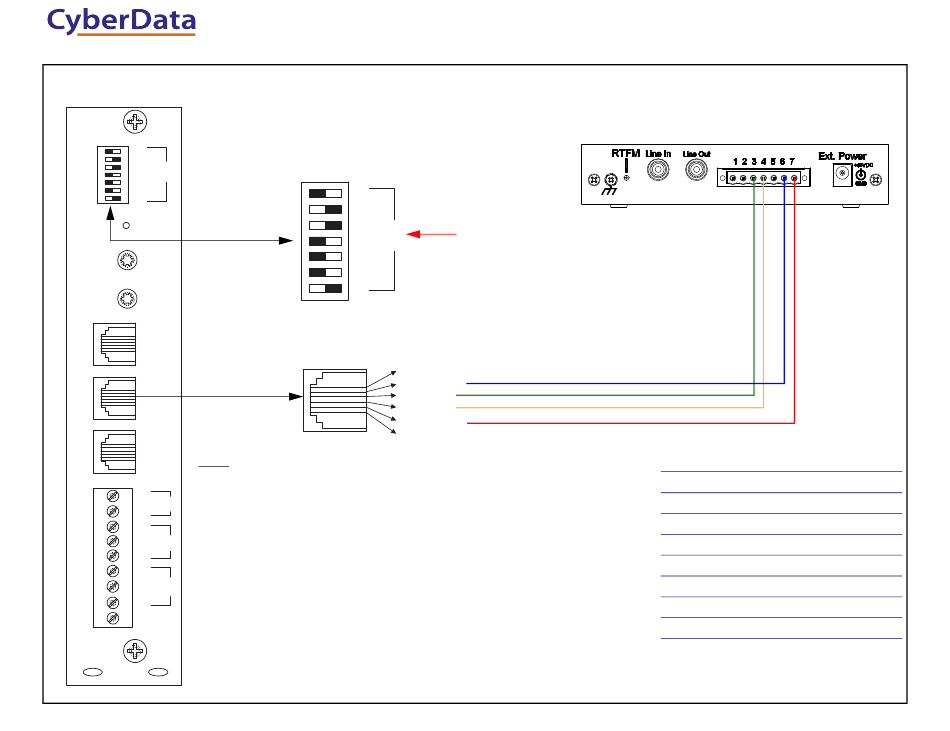This screenshot has width=950, height=731.
Task: Click the small RTFM indicator under the RTFM label
Action: [x=626, y=178]
